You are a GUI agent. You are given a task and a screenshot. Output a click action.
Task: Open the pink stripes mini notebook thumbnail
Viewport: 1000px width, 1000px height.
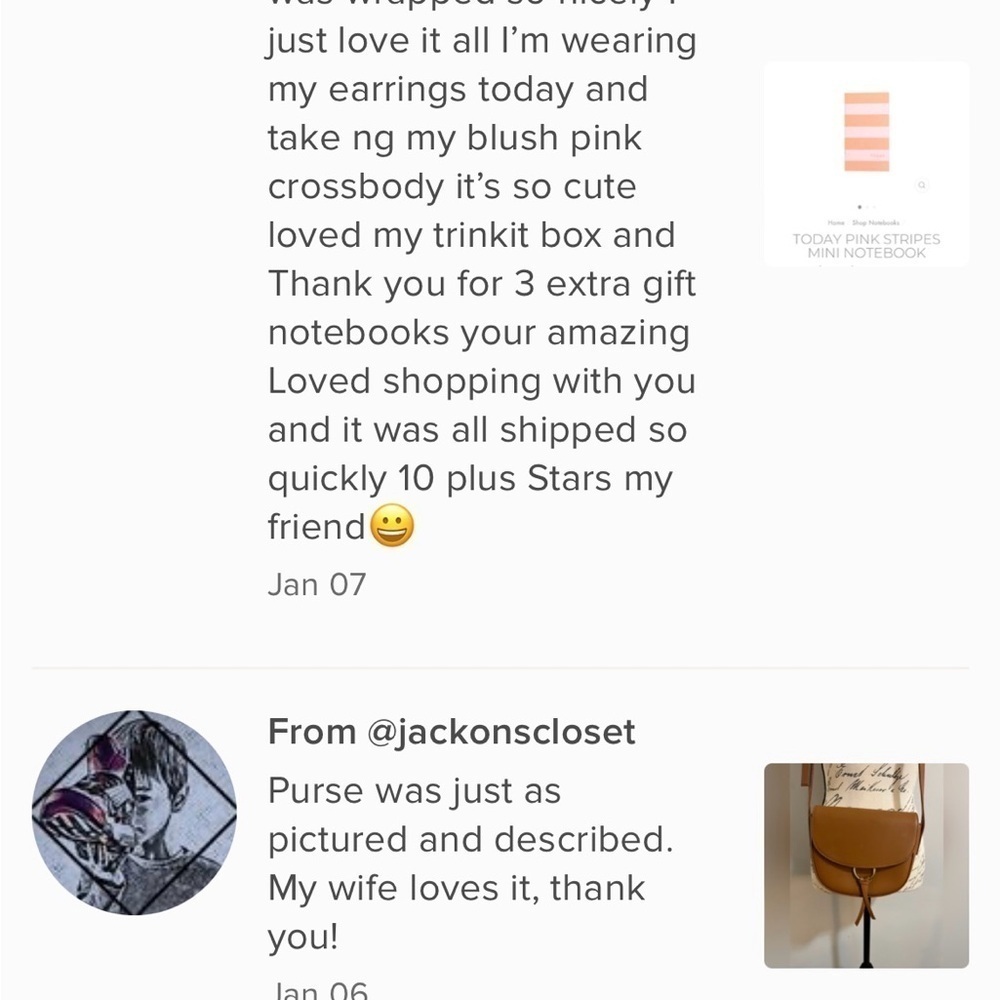[866, 164]
